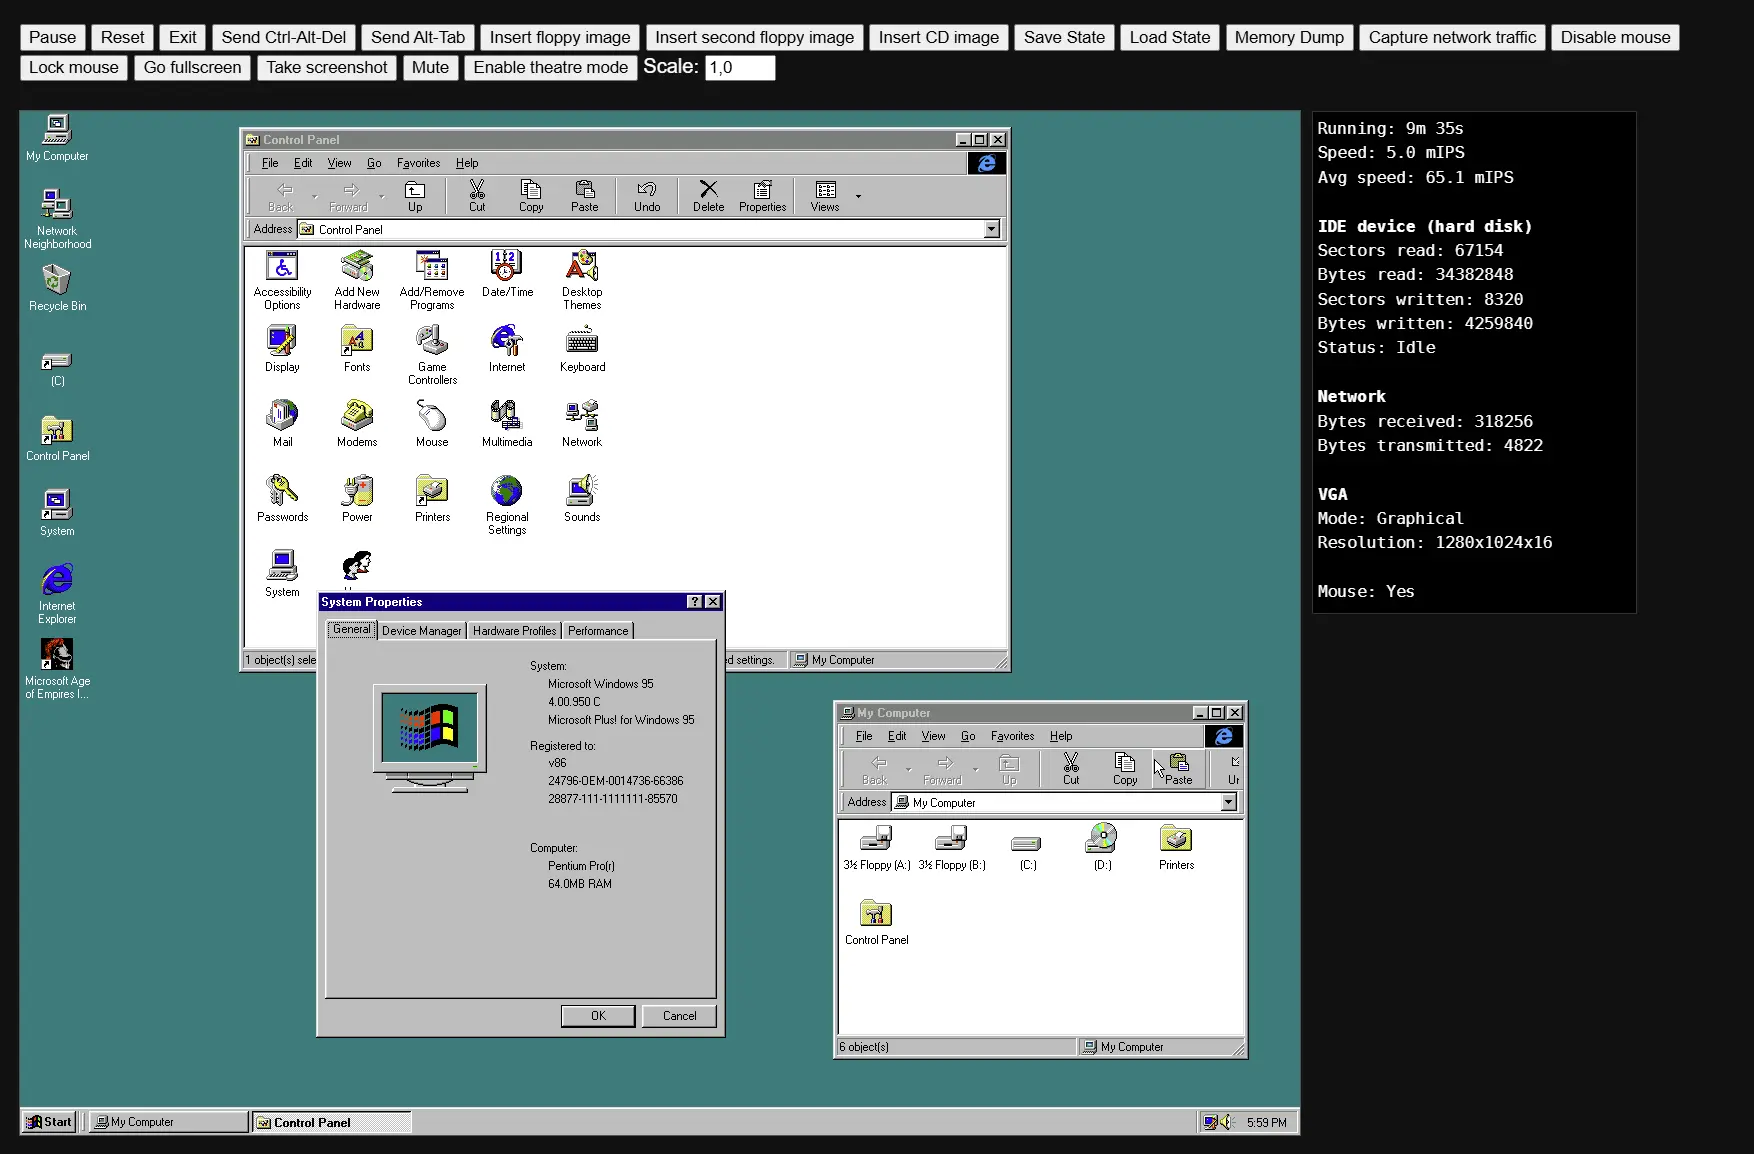Select the Display applet icon
This screenshot has width=1754, height=1154.
tap(282, 349)
